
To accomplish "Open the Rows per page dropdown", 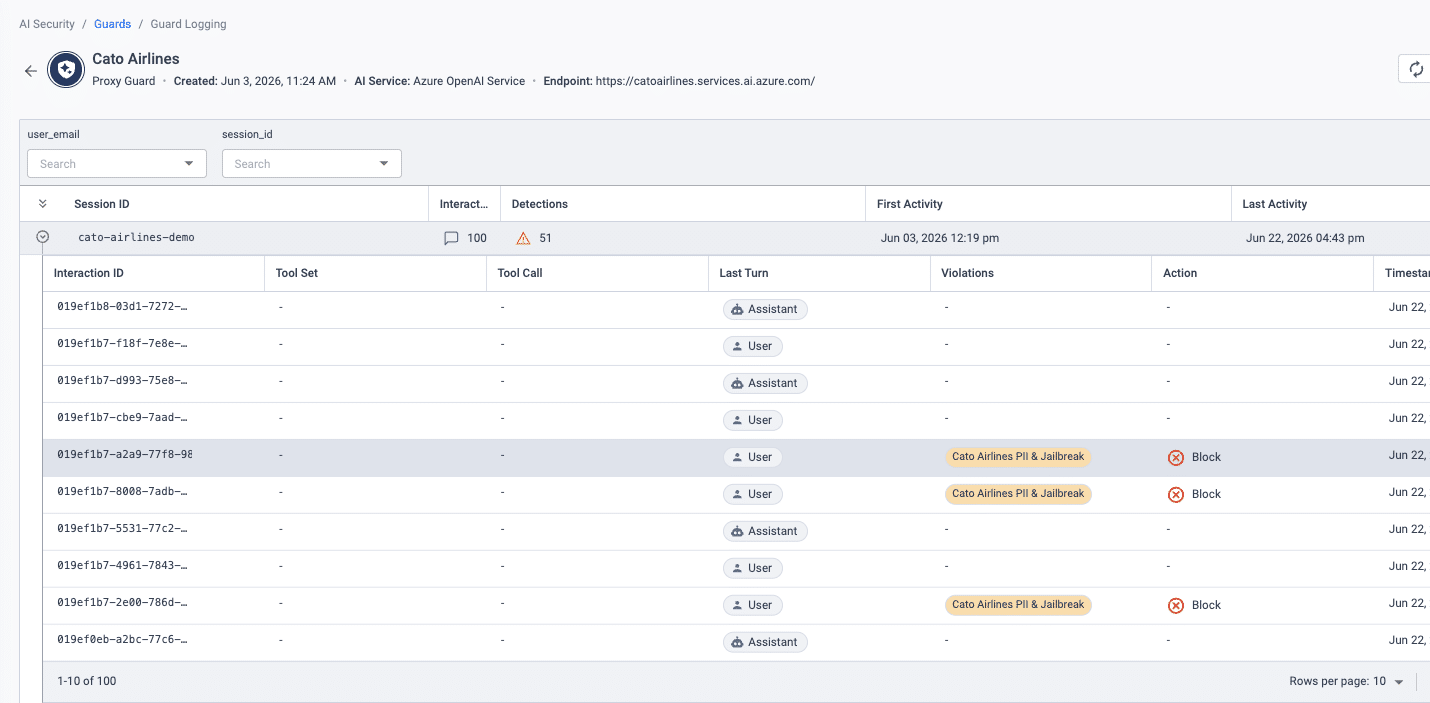I will (1391, 681).
